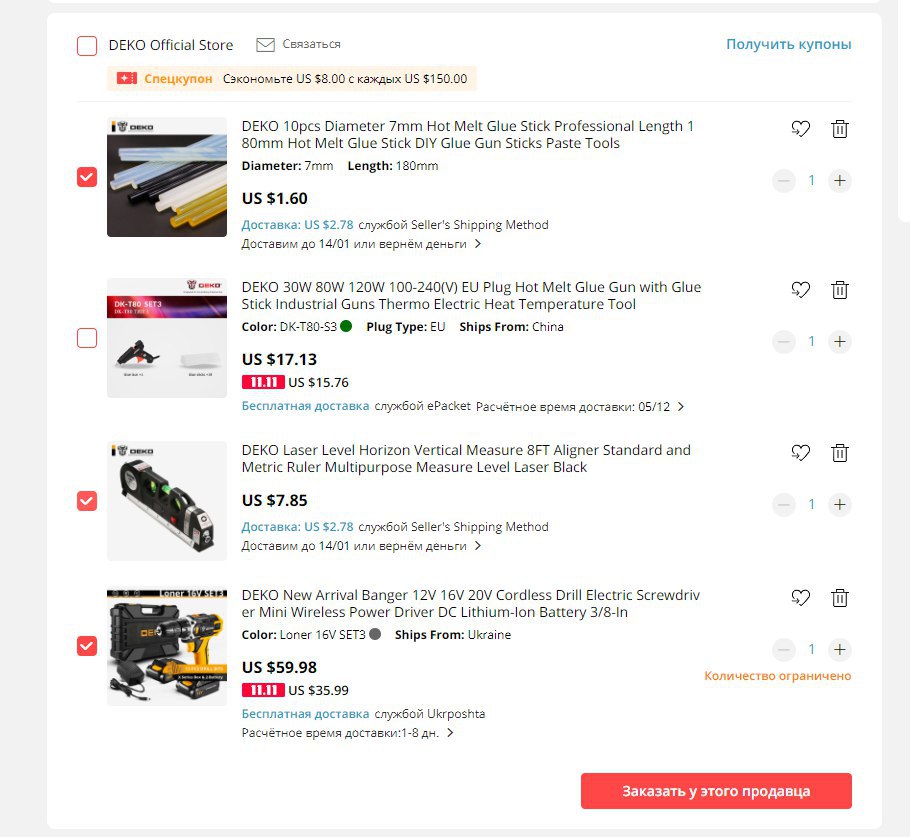Viewport: 910px width, 837px height.
Task: Open the Получить купоны link
Action: [789, 44]
